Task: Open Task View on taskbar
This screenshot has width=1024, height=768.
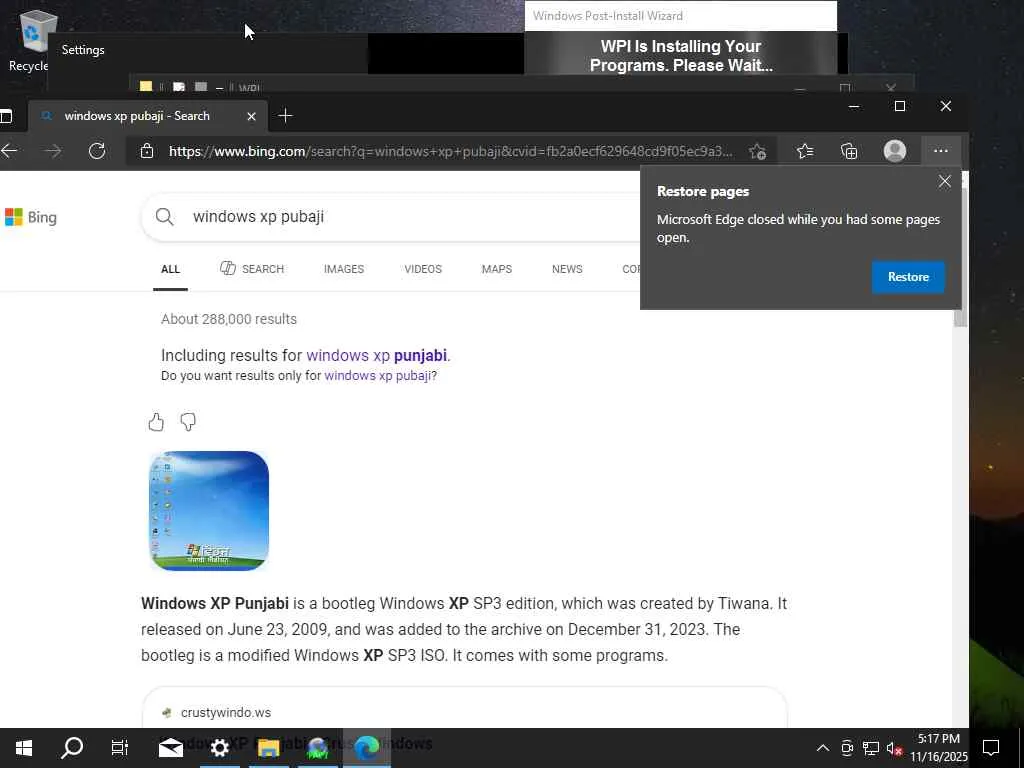Action: tap(120, 748)
